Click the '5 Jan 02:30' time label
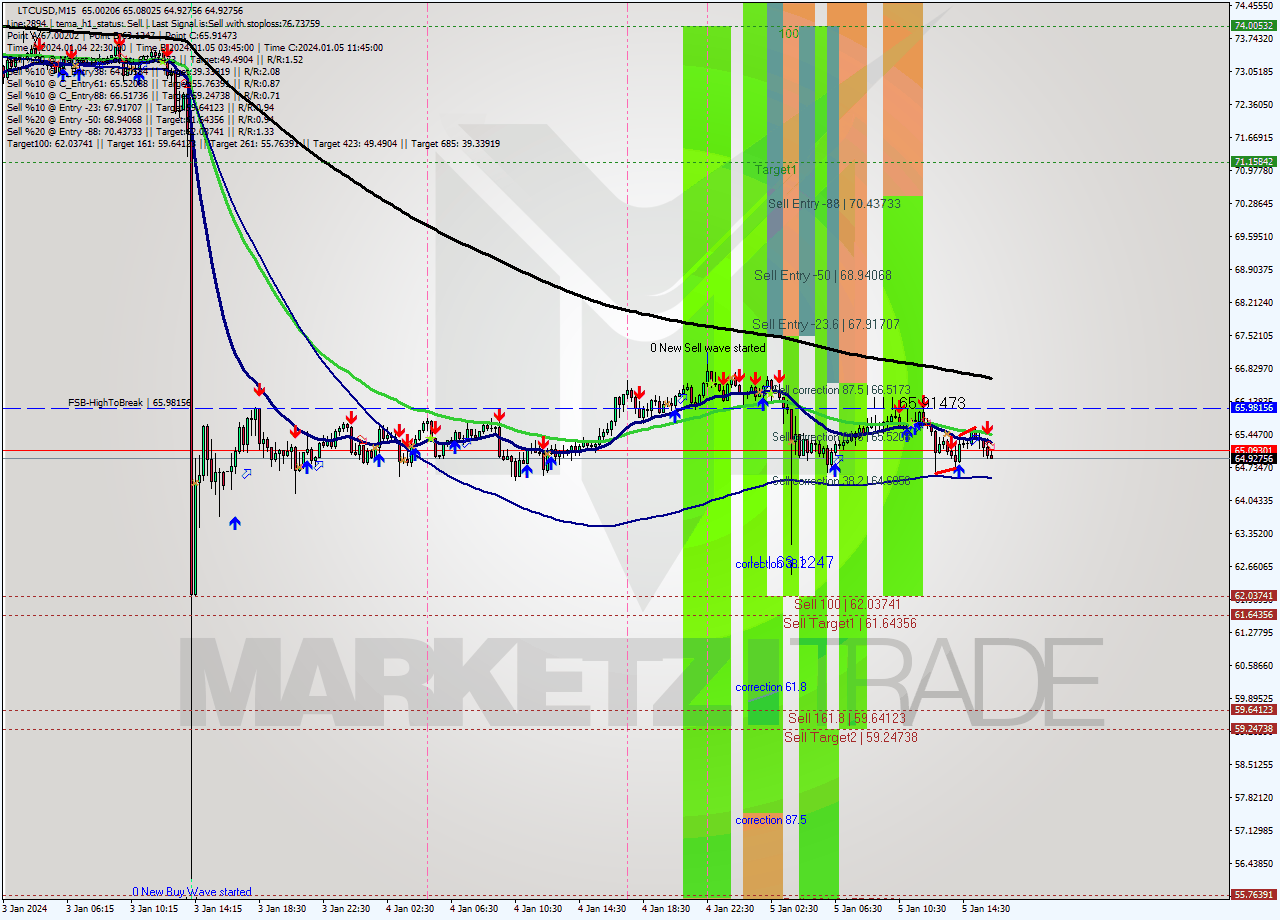1280x920 pixels. point(794,909)
